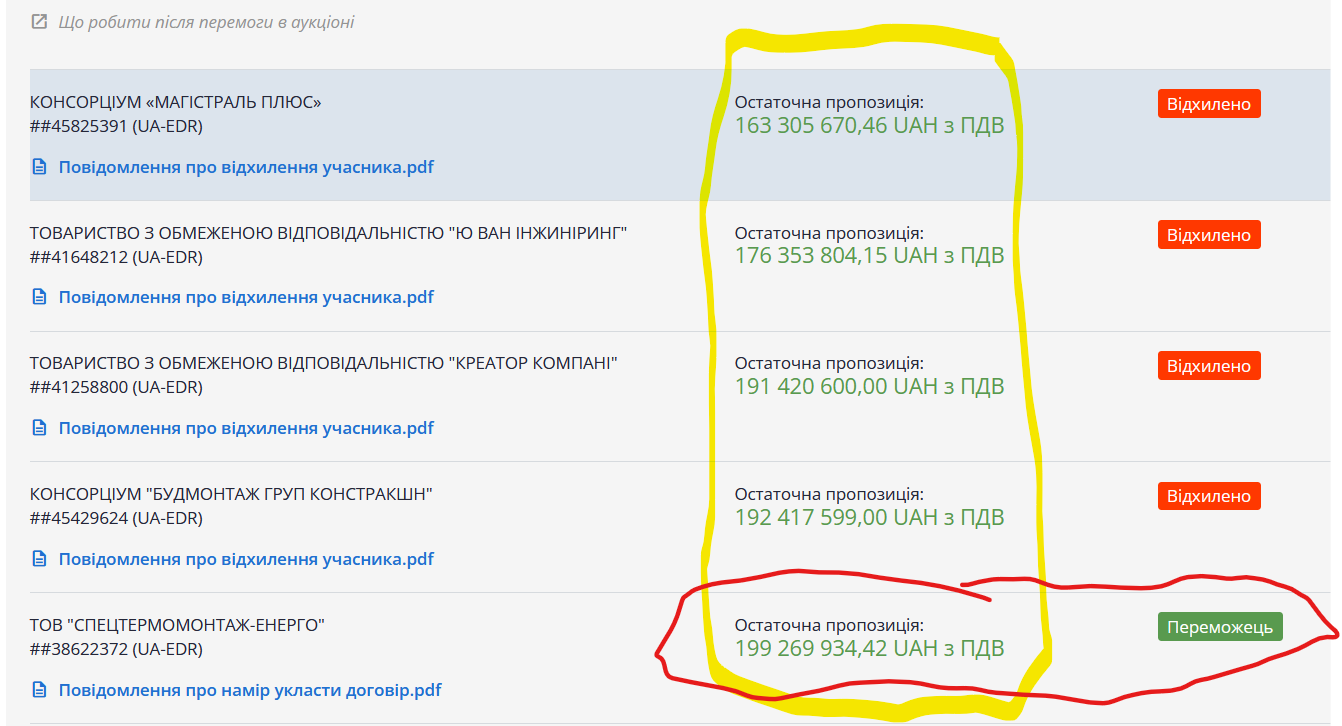The height and width of the screenshot is (726, 1342).
Task: Click 'Відхилено' badge for Ю ВАН ІНЖИНІРИНГ
Action: (x=1209, y=235)
